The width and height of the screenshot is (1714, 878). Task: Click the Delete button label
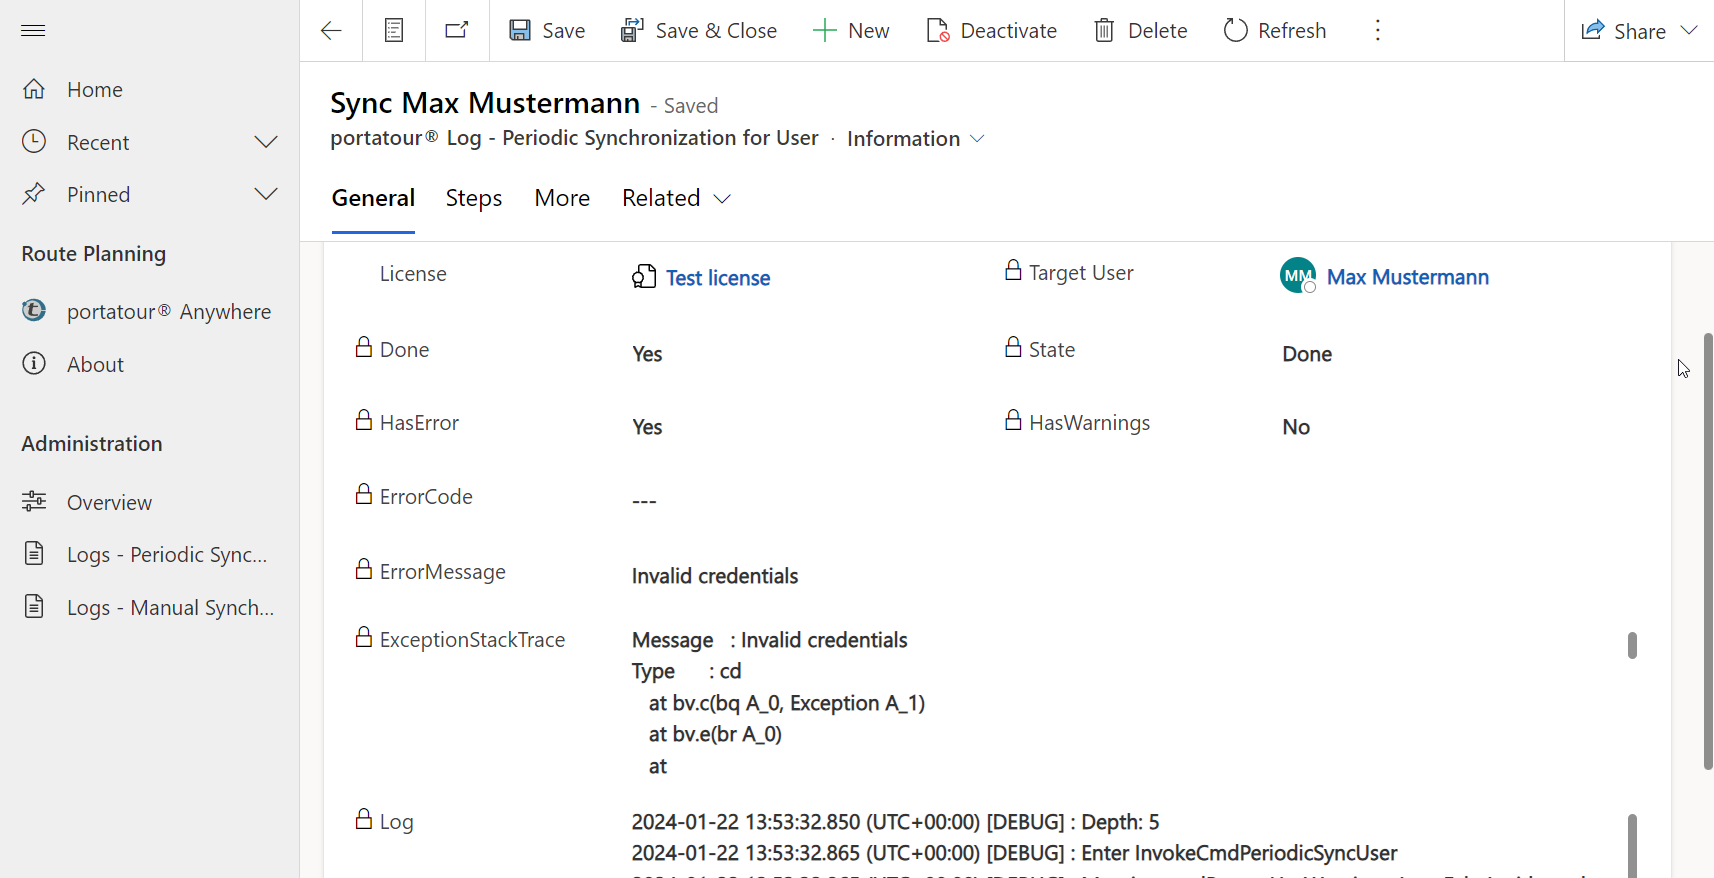click(1157, 31)
